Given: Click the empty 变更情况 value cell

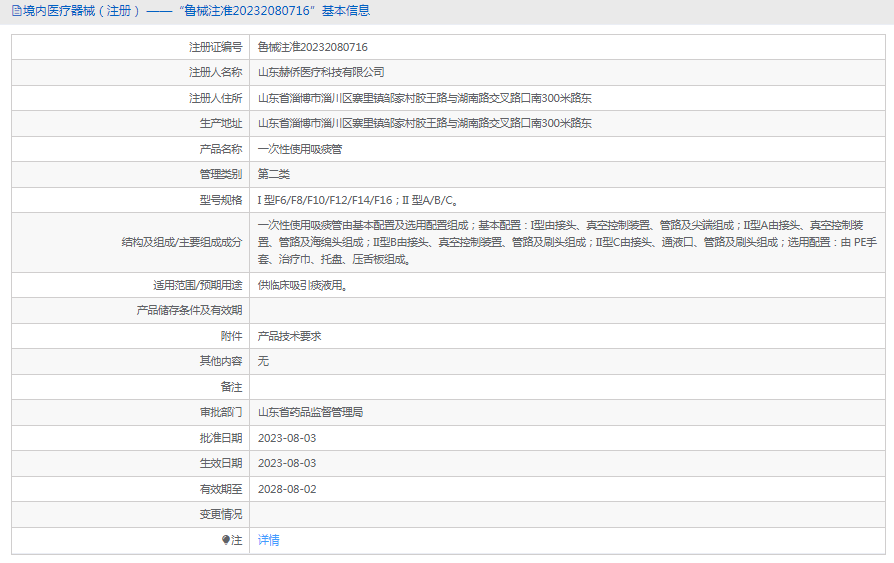Looking at the screenshot, I should pos(566,514).
